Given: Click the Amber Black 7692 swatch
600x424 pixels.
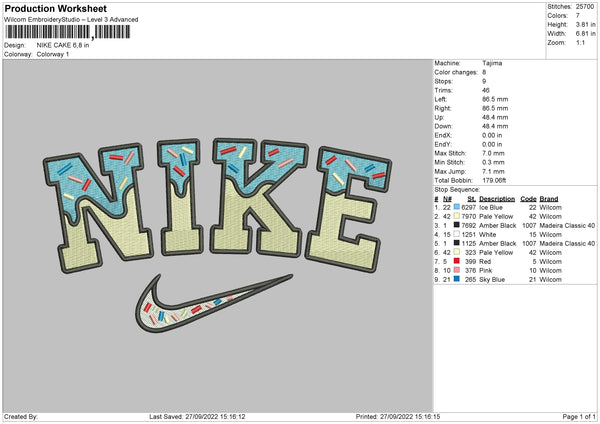Looking at the screenshot, I should (457, 225).
